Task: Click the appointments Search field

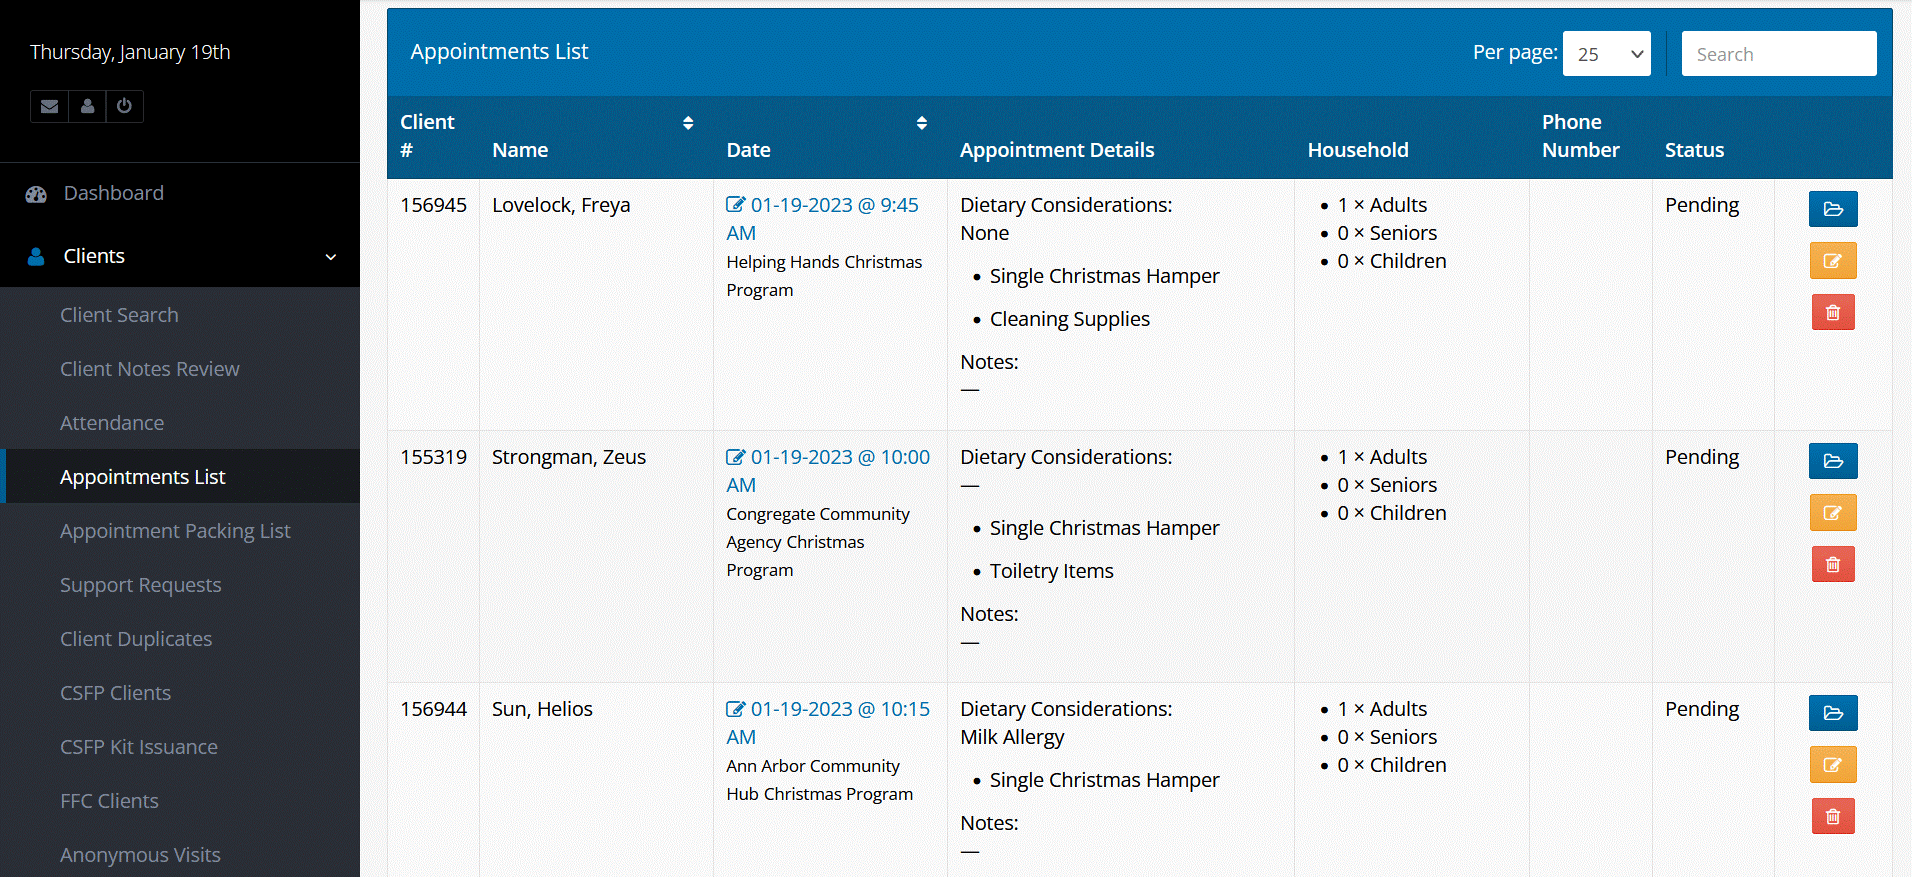Action: coord(1778,54)
